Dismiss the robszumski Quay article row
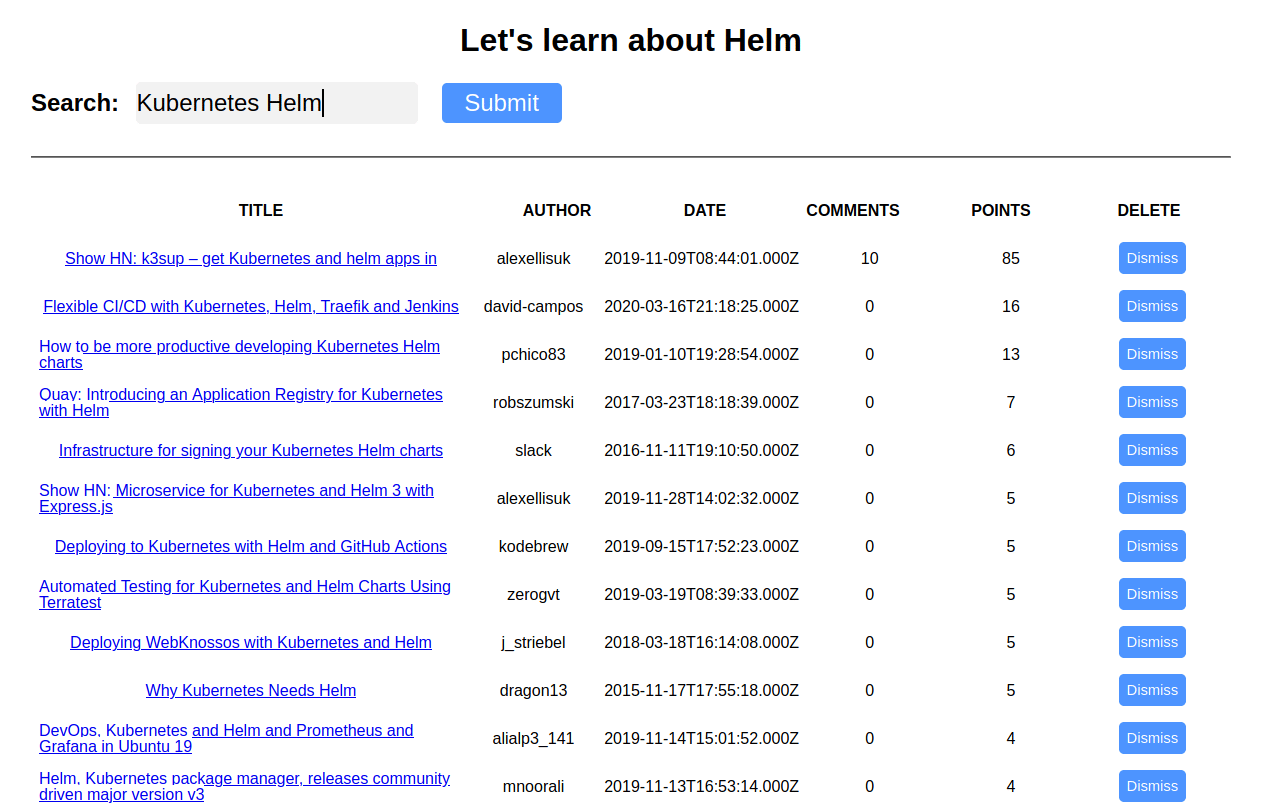Viewport: 1262px width, 812px height. 1152,402
